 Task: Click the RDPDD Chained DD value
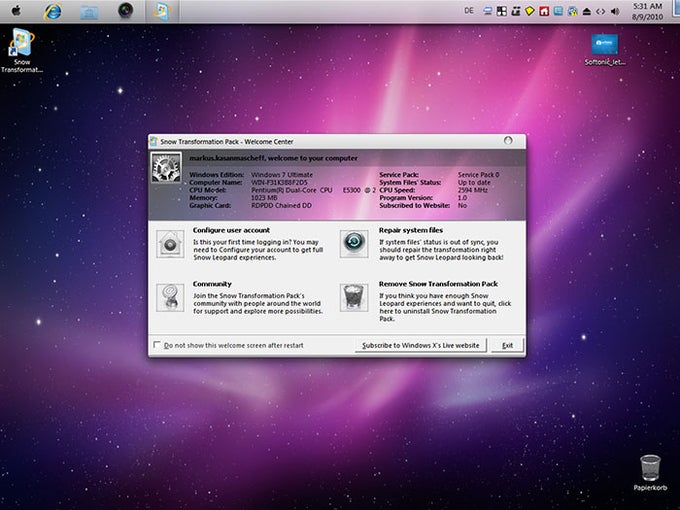tap(281, 206)
